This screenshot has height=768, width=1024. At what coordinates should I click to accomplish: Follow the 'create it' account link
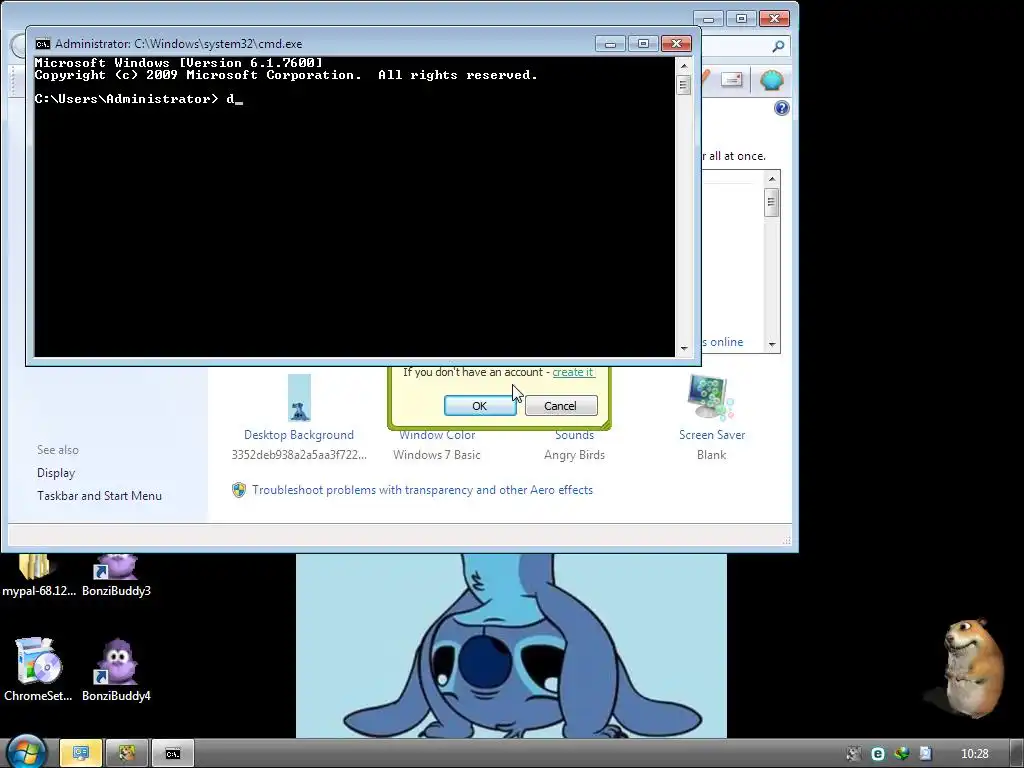(573, 372)
